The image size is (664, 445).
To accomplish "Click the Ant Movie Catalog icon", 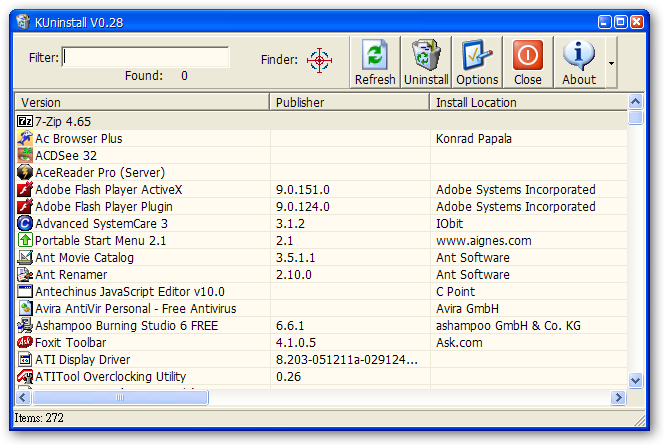I will 25,257.
